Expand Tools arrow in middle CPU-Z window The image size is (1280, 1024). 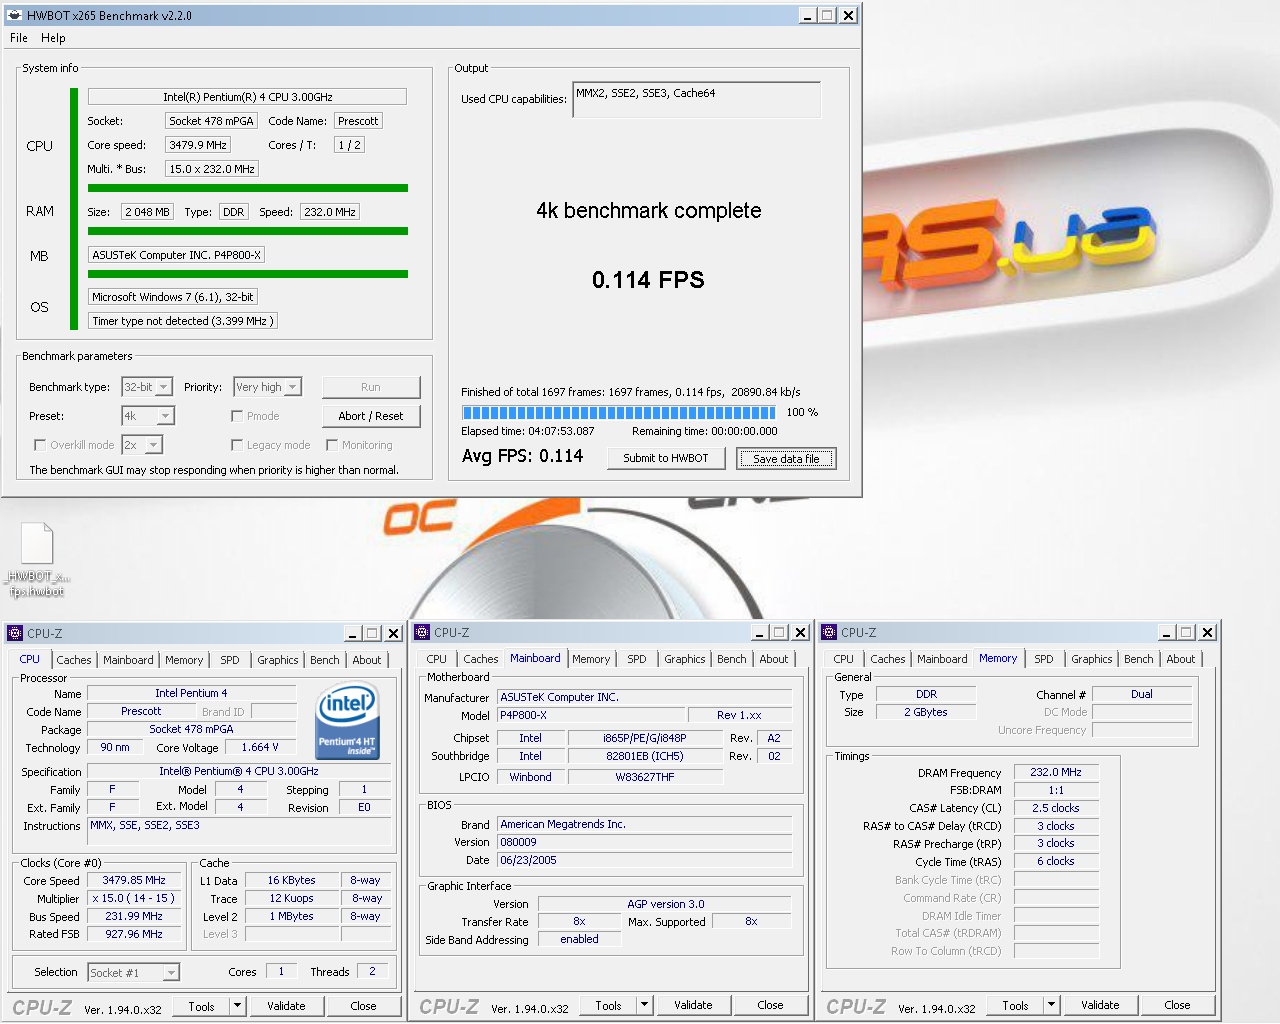pos(644,1006)
